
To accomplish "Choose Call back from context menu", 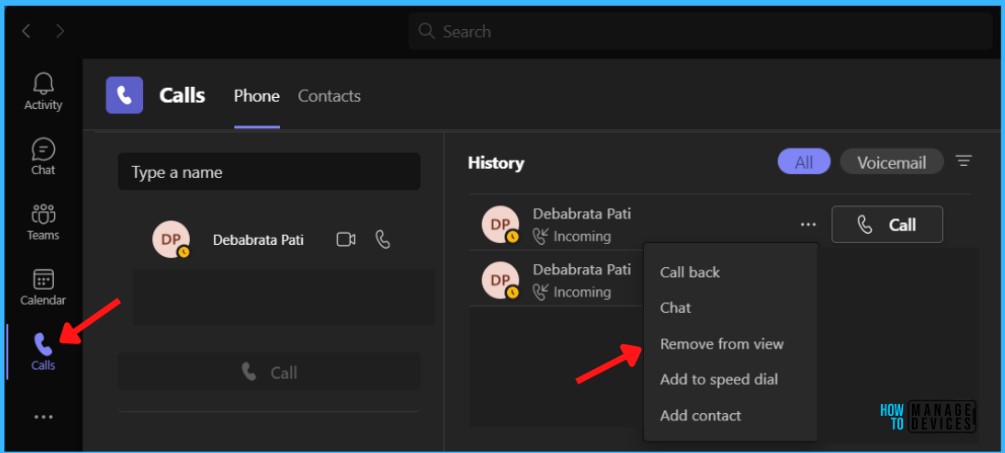I will pos(690,272).
